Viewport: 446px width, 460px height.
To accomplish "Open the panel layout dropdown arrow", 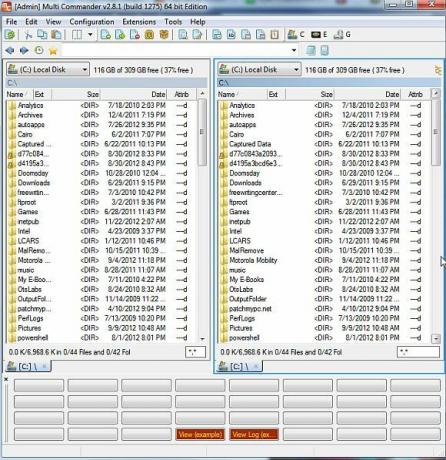I will 90,34.
